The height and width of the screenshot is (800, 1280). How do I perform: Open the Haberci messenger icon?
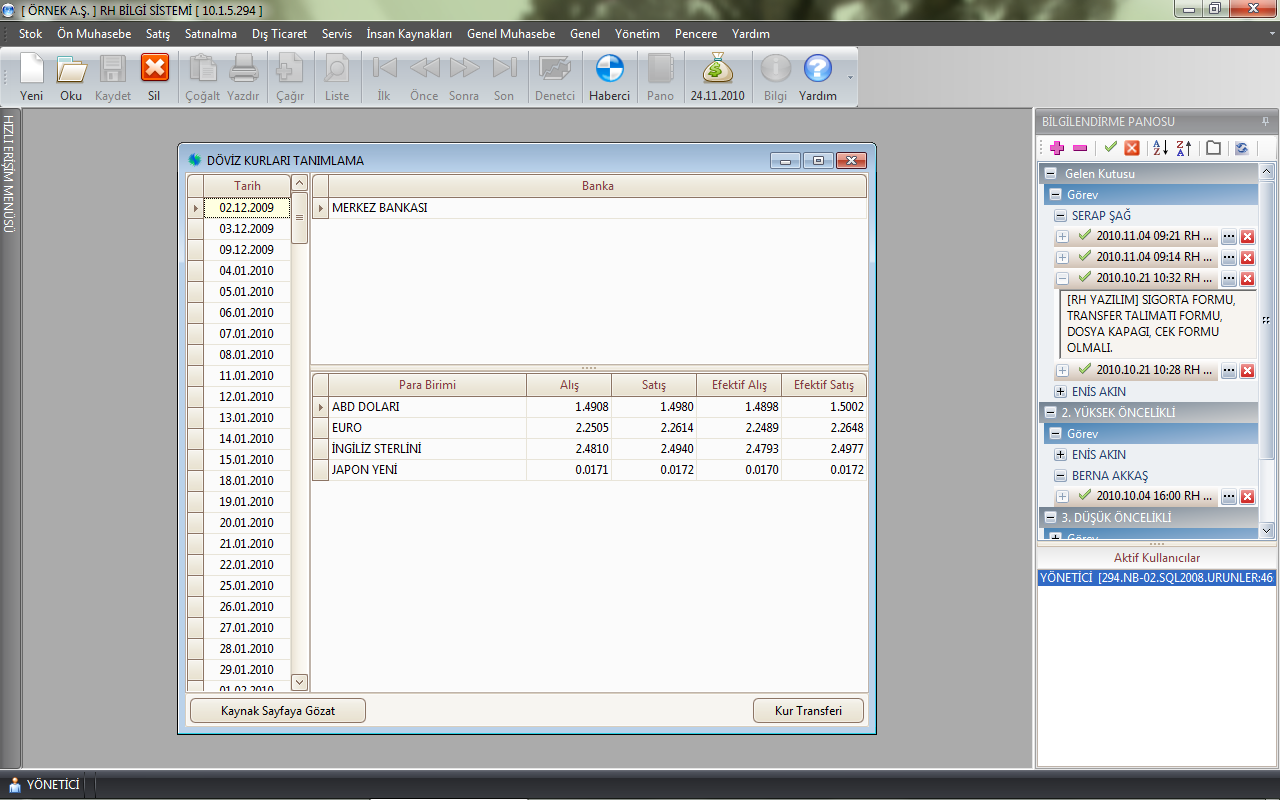pos(609,75)
